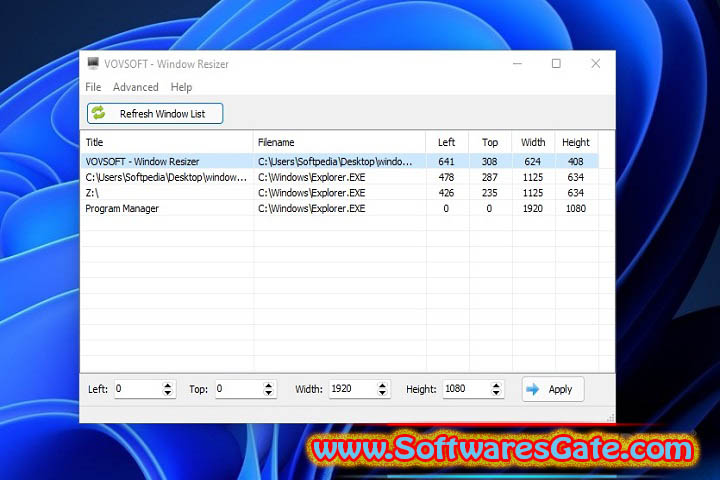The height and width of the screenshot is (480, 720).
Task: Decrease the Top value with down arrow
Action: (x=269, y=393)
